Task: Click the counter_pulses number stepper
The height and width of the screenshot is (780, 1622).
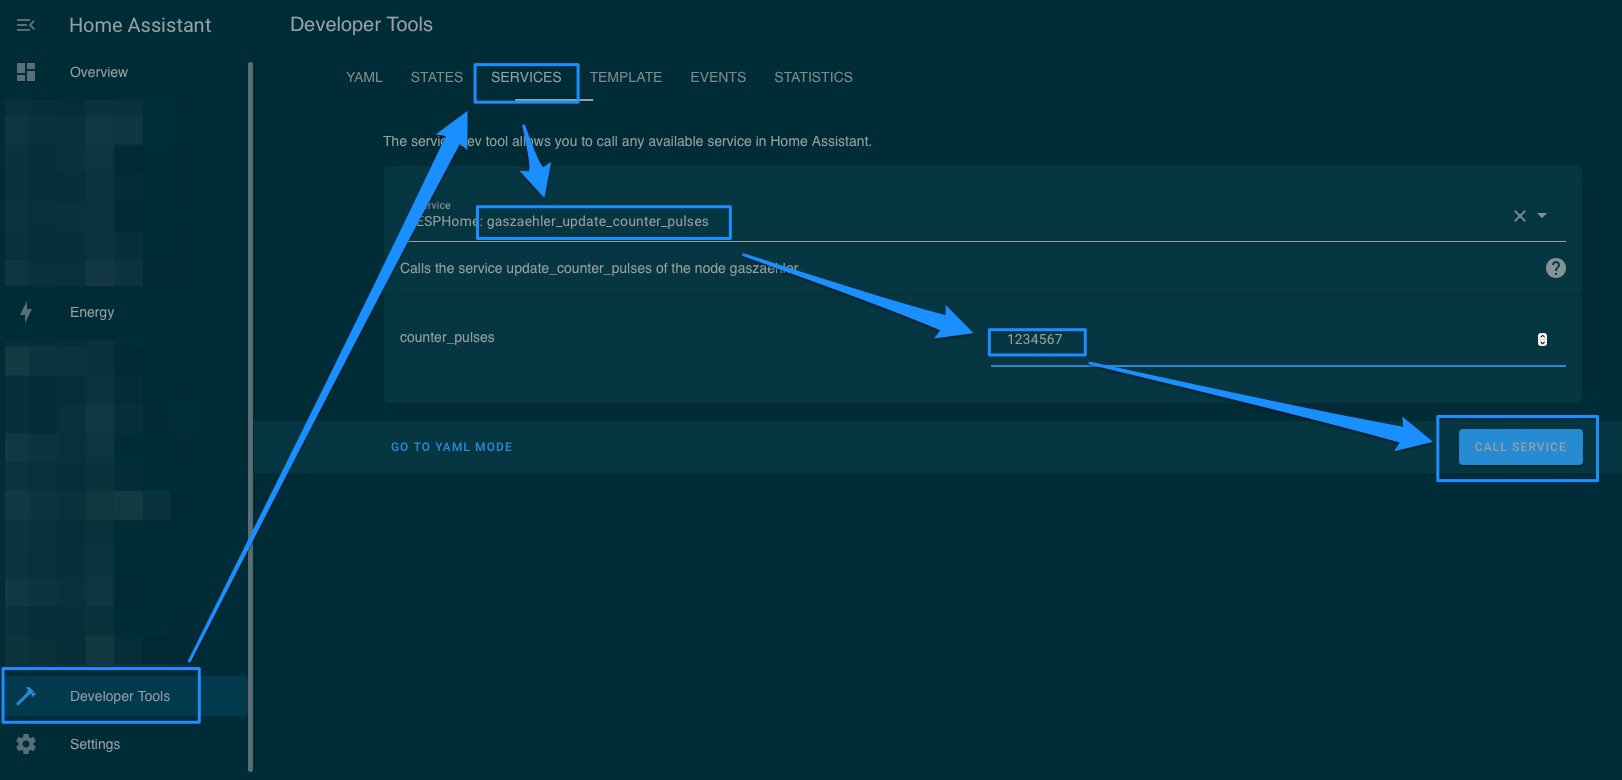Action: click(1542, 340)
